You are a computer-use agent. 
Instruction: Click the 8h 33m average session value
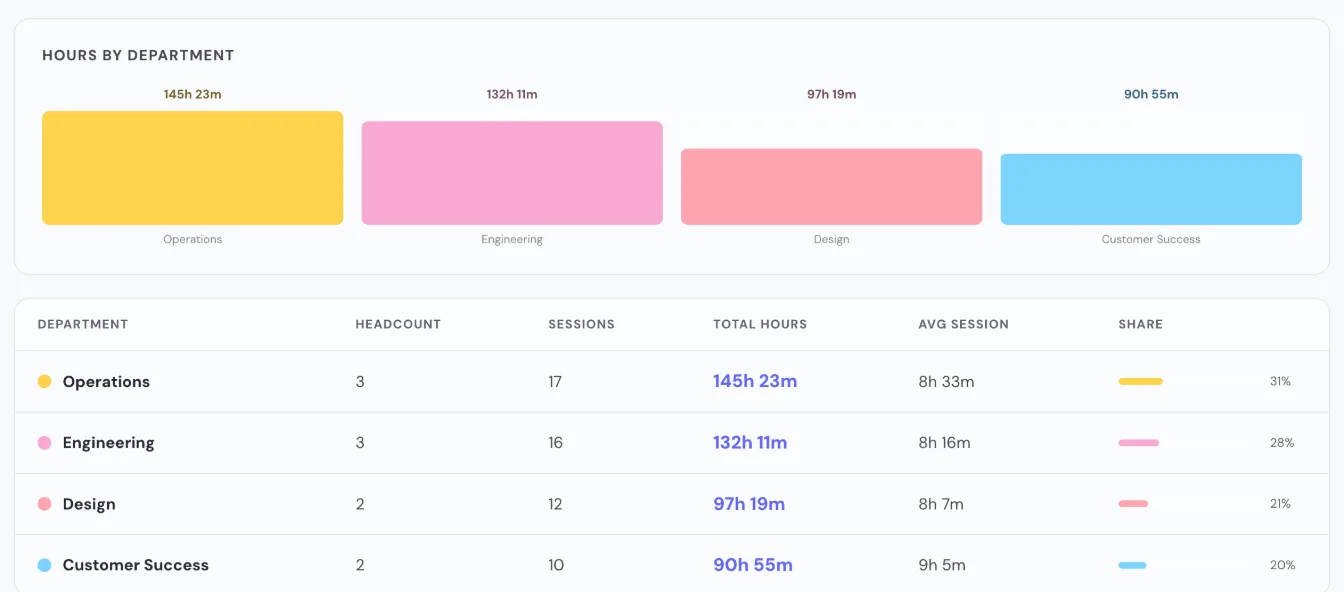946,382
